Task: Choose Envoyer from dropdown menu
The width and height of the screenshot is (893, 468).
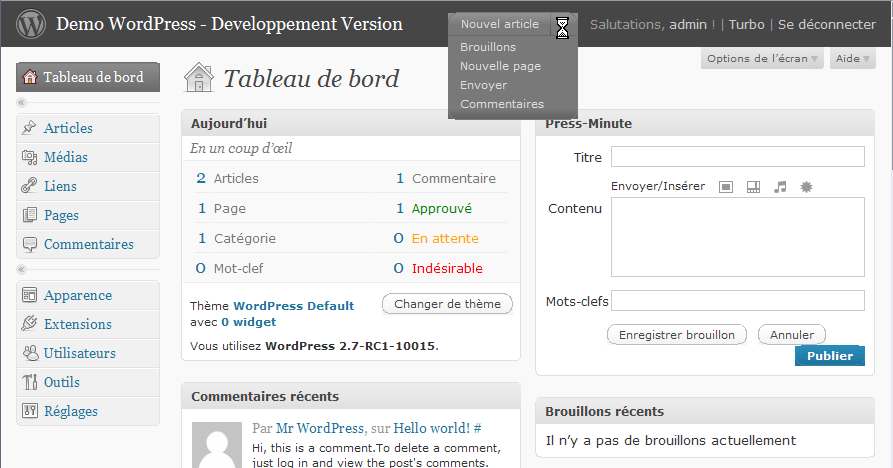Action: 484,85
